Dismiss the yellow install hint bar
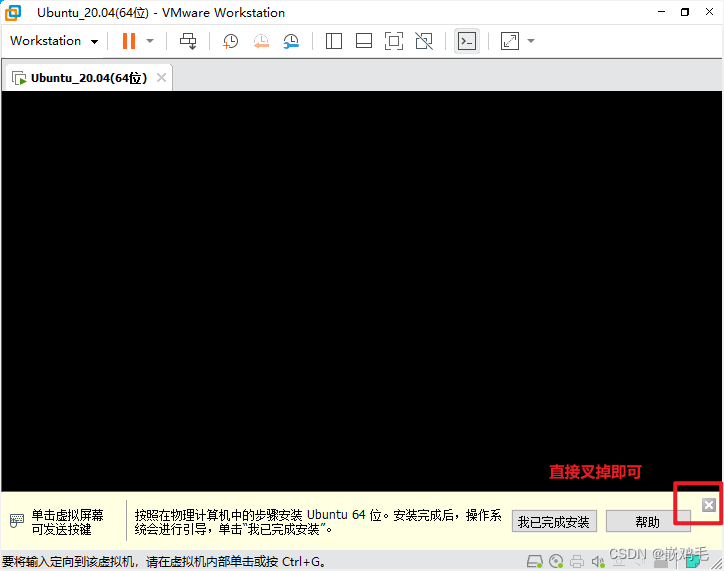 [x=709, y=505]
